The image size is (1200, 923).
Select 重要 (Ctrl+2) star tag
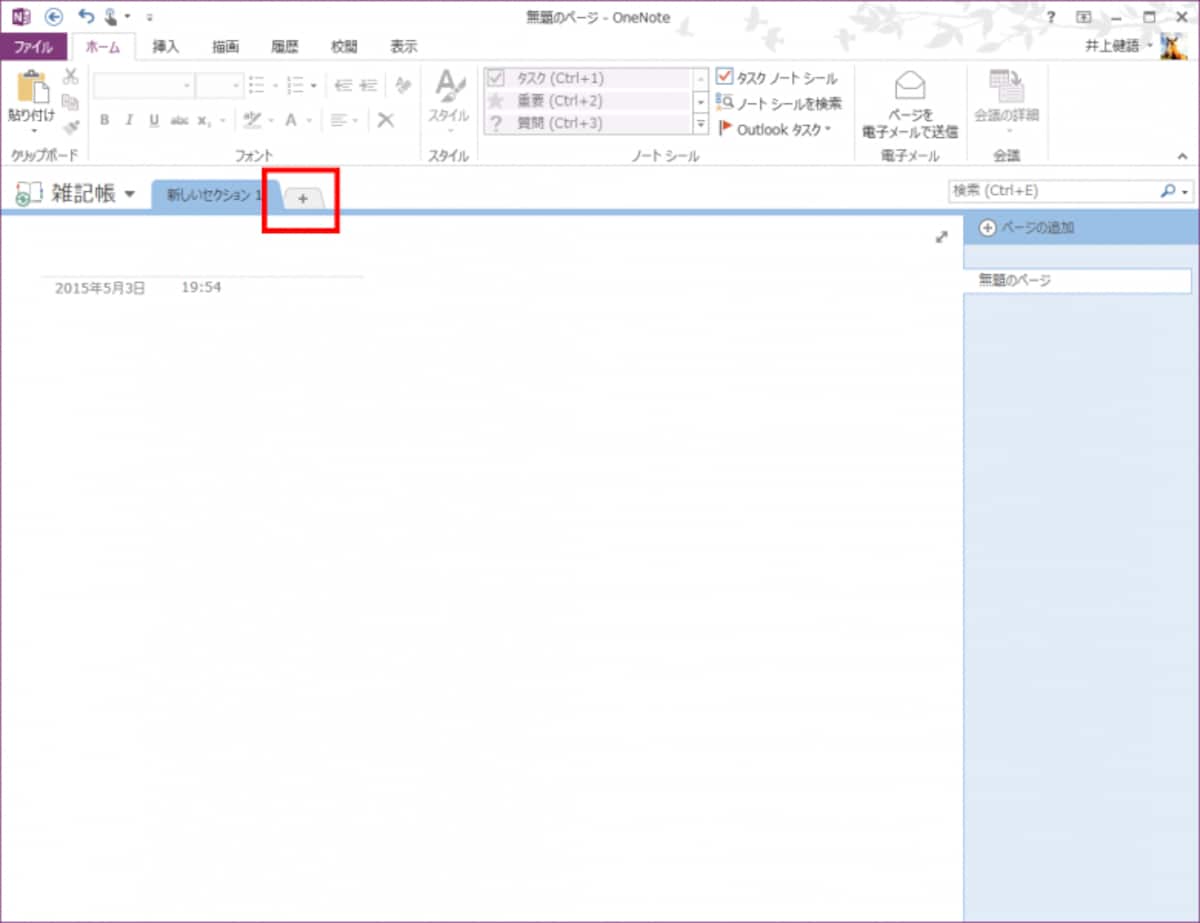588,101
